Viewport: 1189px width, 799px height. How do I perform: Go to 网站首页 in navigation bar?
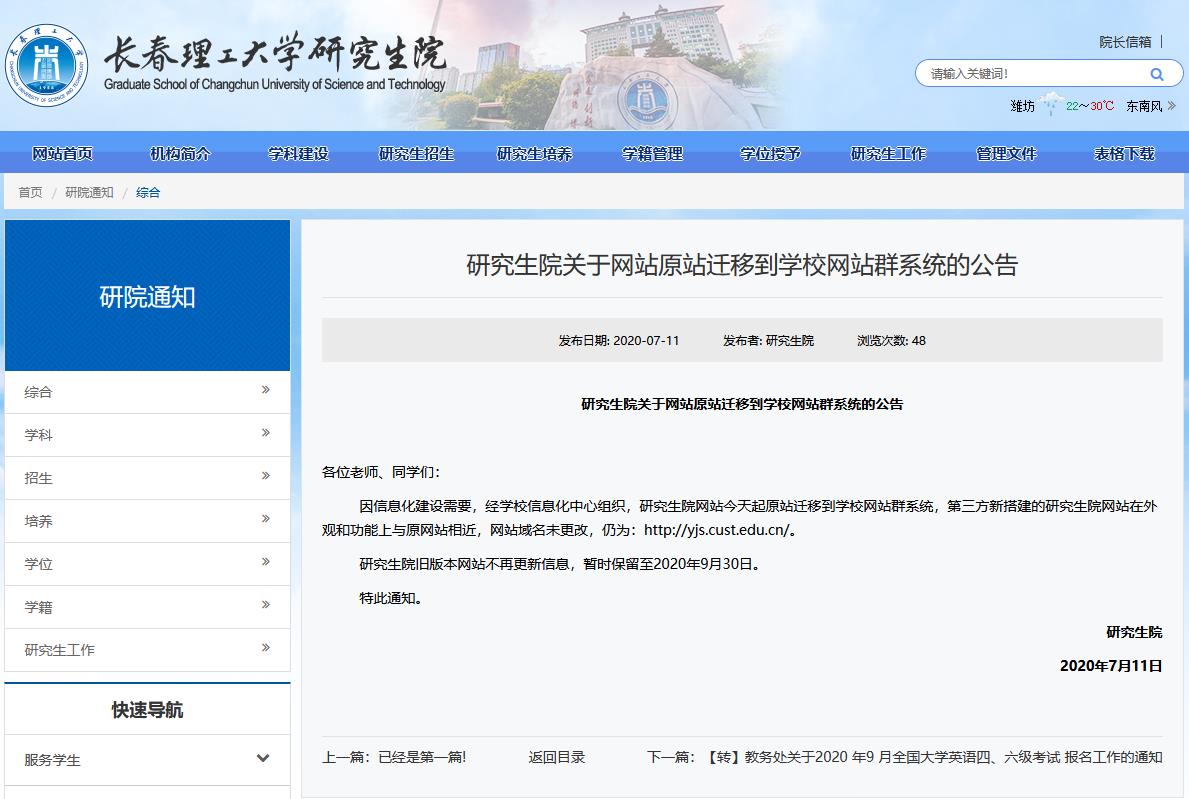(x=62, y=153)
